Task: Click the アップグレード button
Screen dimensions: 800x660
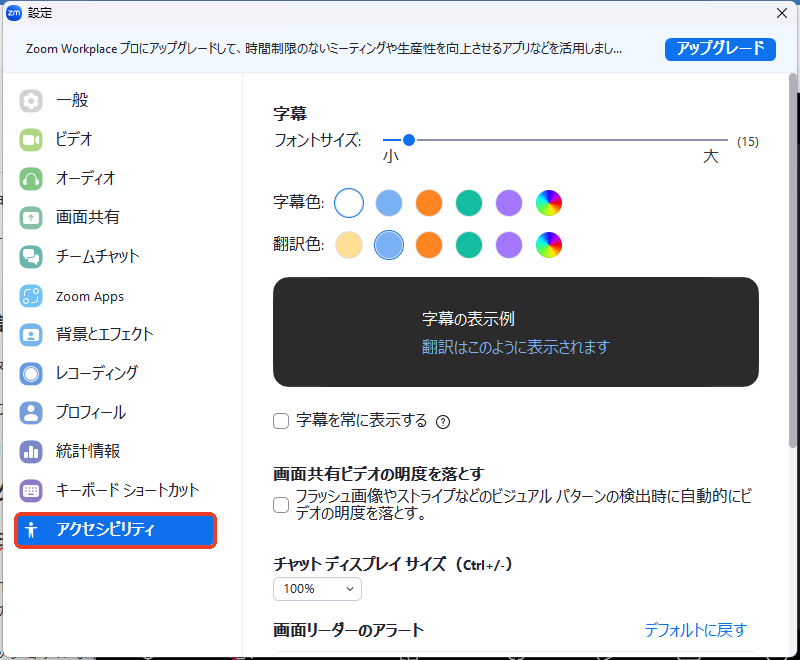Action: coord(720,49)
